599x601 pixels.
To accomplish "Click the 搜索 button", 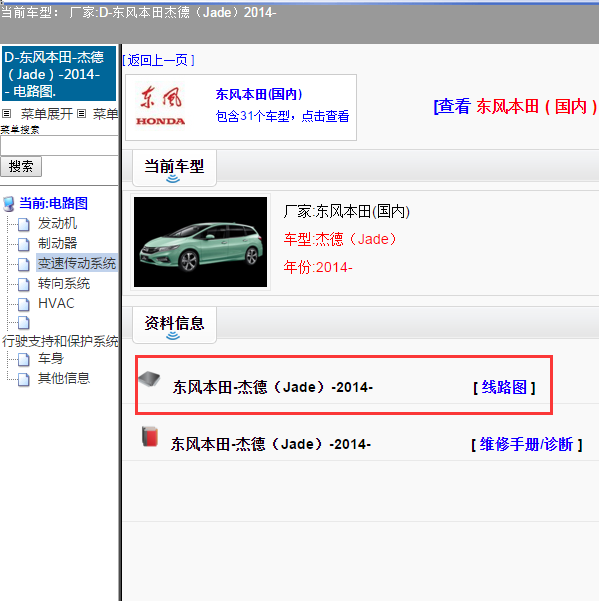I will pyautogui.click(x=21, y=166).
